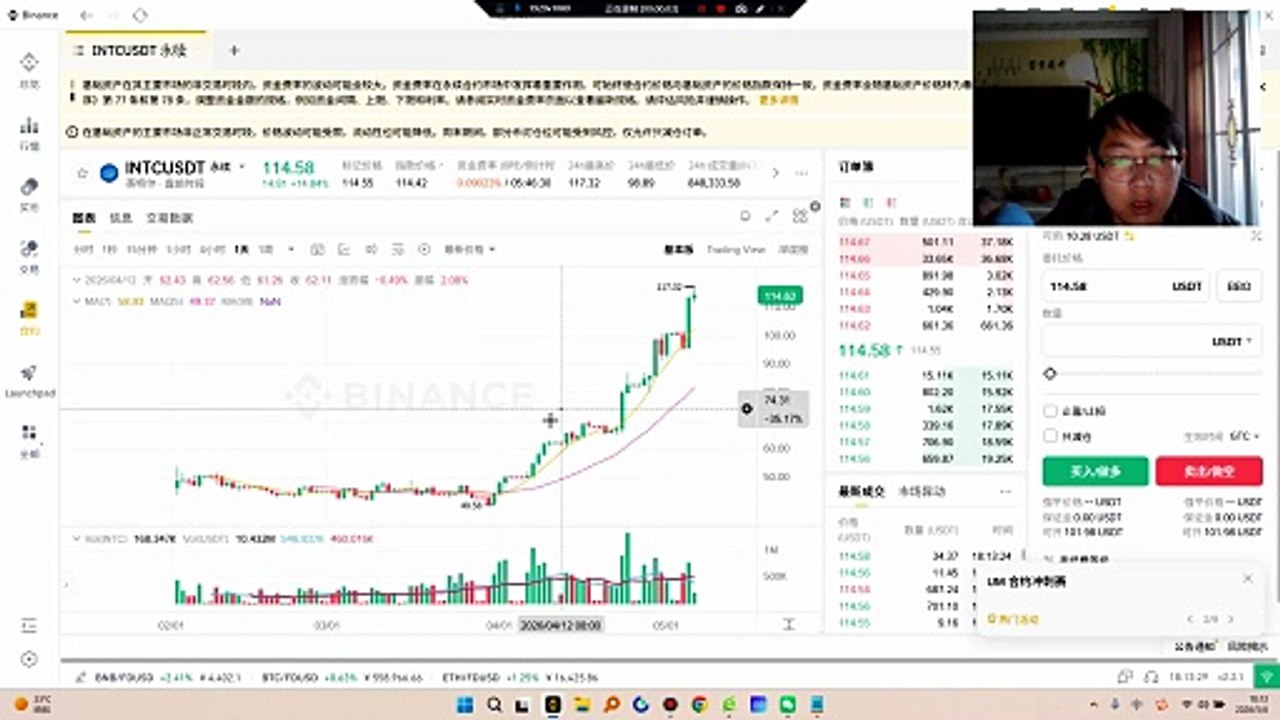This screenshot has width=1280, height=720.
Task: Enable the take-profit/stop-loss checkbox
Action: pos(1050,411)
